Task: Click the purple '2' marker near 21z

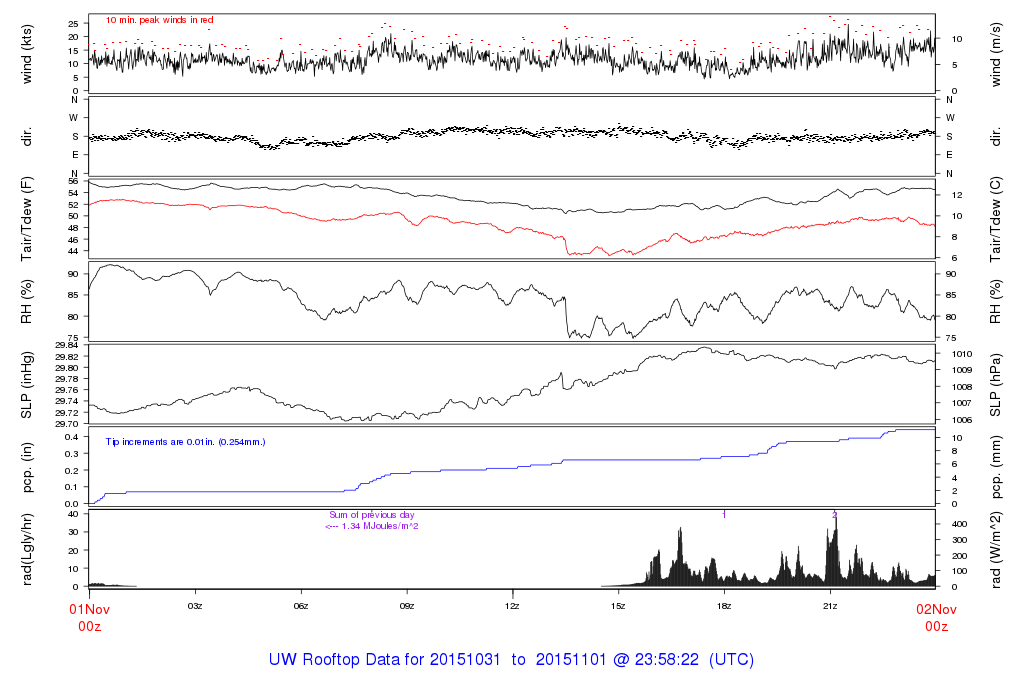Action: pyautogui.click(x=835, y=515)
